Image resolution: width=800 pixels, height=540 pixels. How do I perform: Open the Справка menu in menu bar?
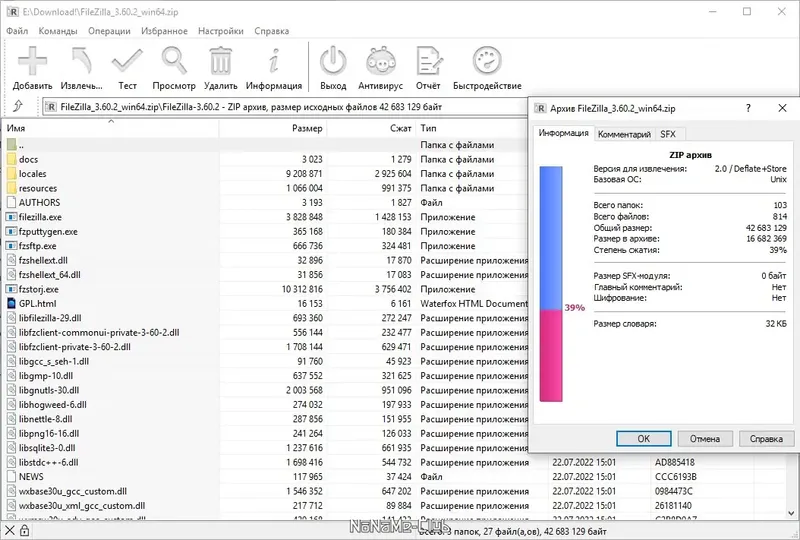[271, 31]
